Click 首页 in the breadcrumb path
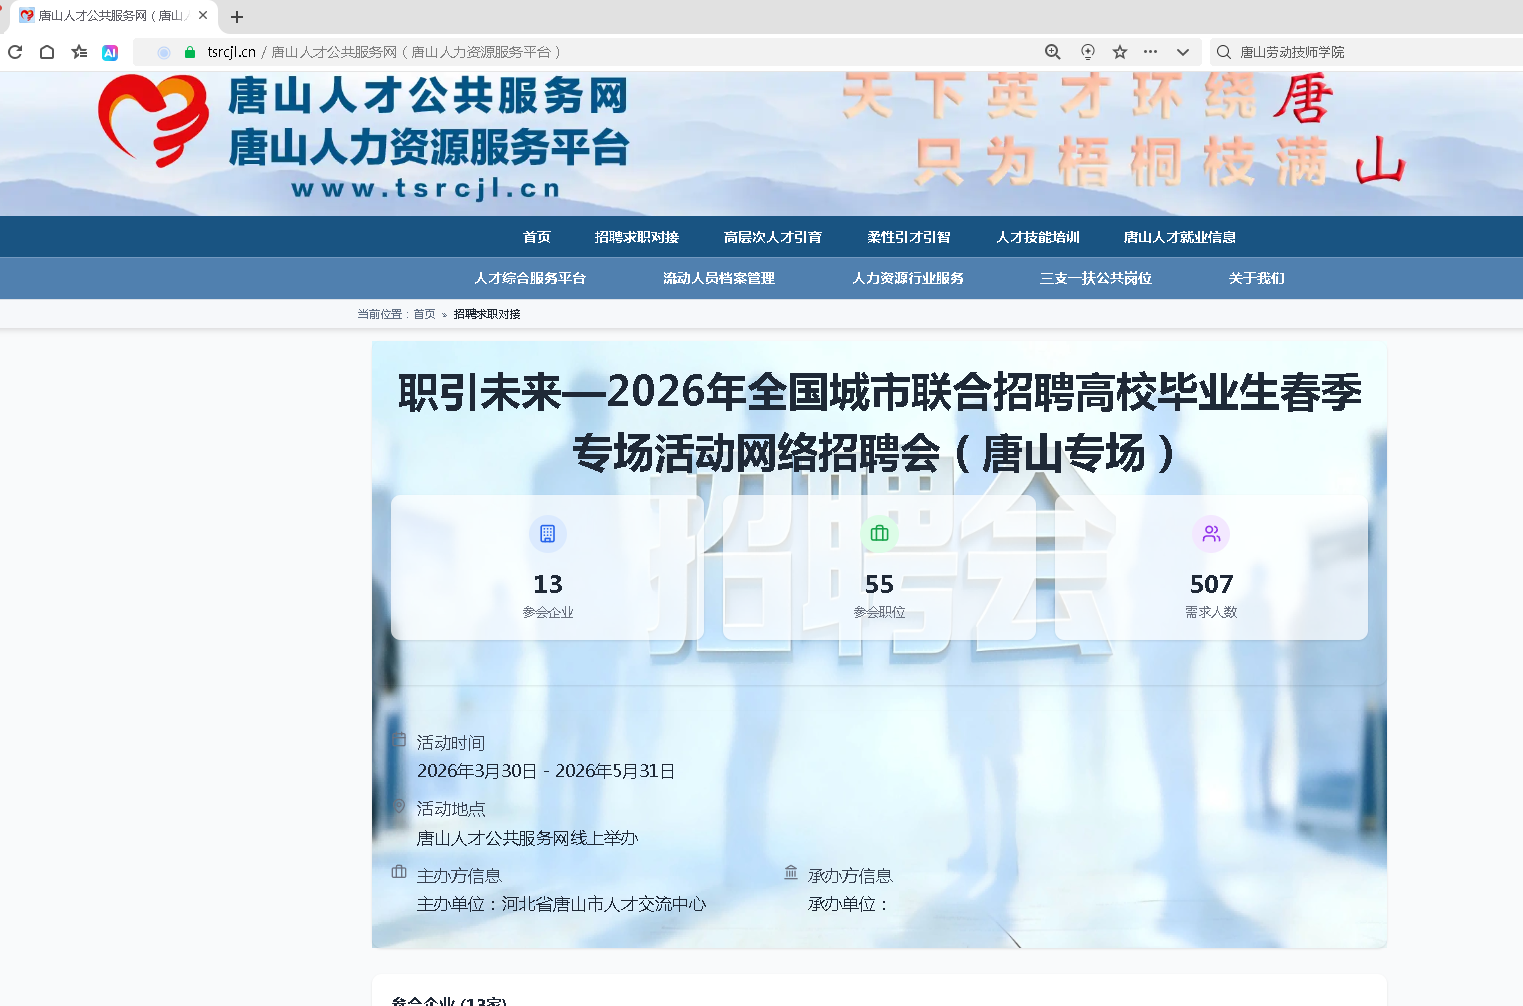The image size is (1523, 1006). pos(424,314)
